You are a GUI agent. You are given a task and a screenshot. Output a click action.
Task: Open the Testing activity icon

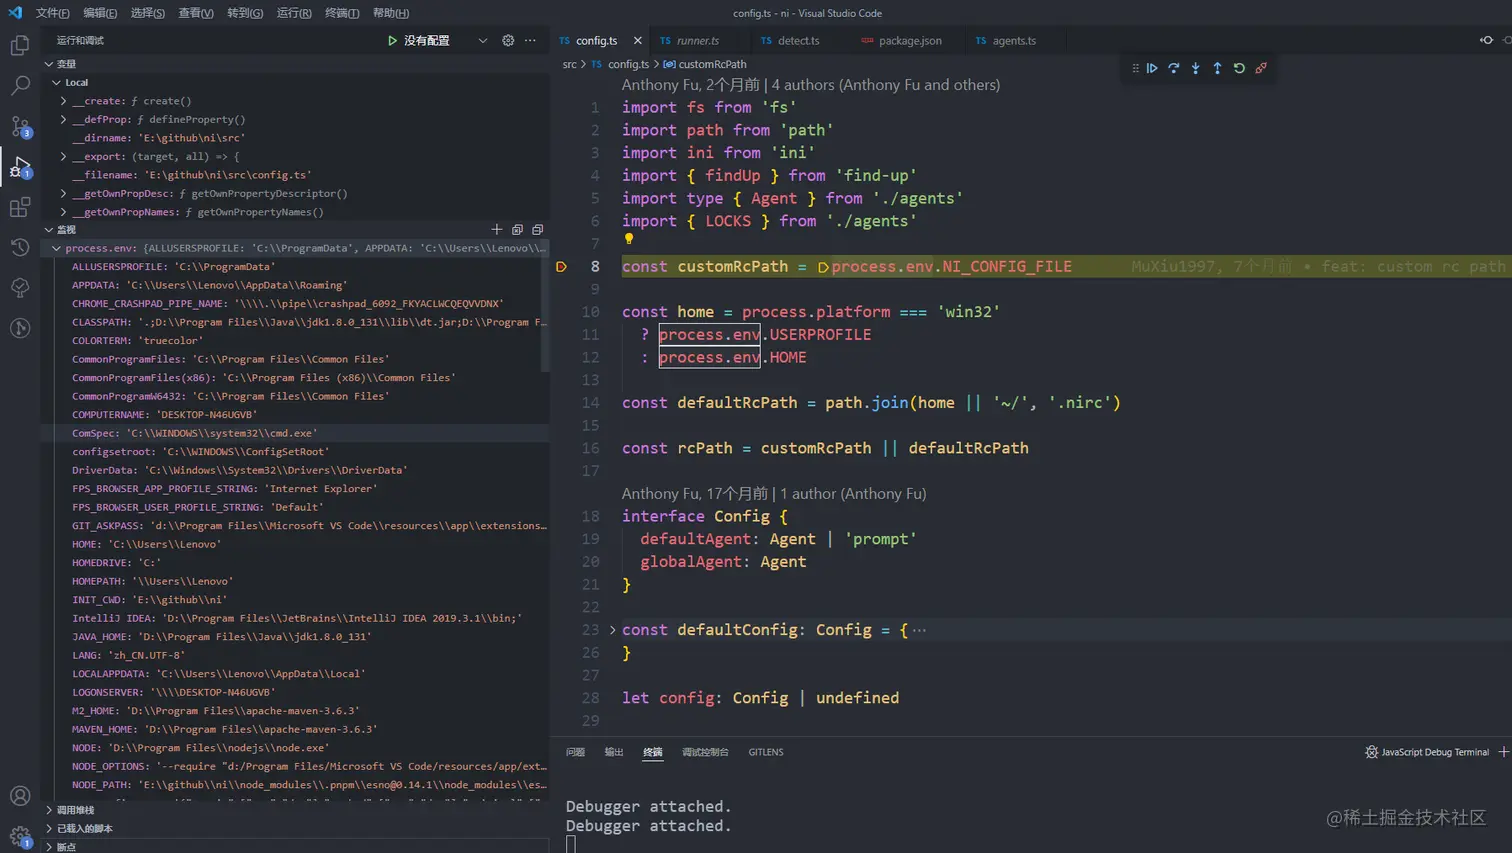(20, 288)
